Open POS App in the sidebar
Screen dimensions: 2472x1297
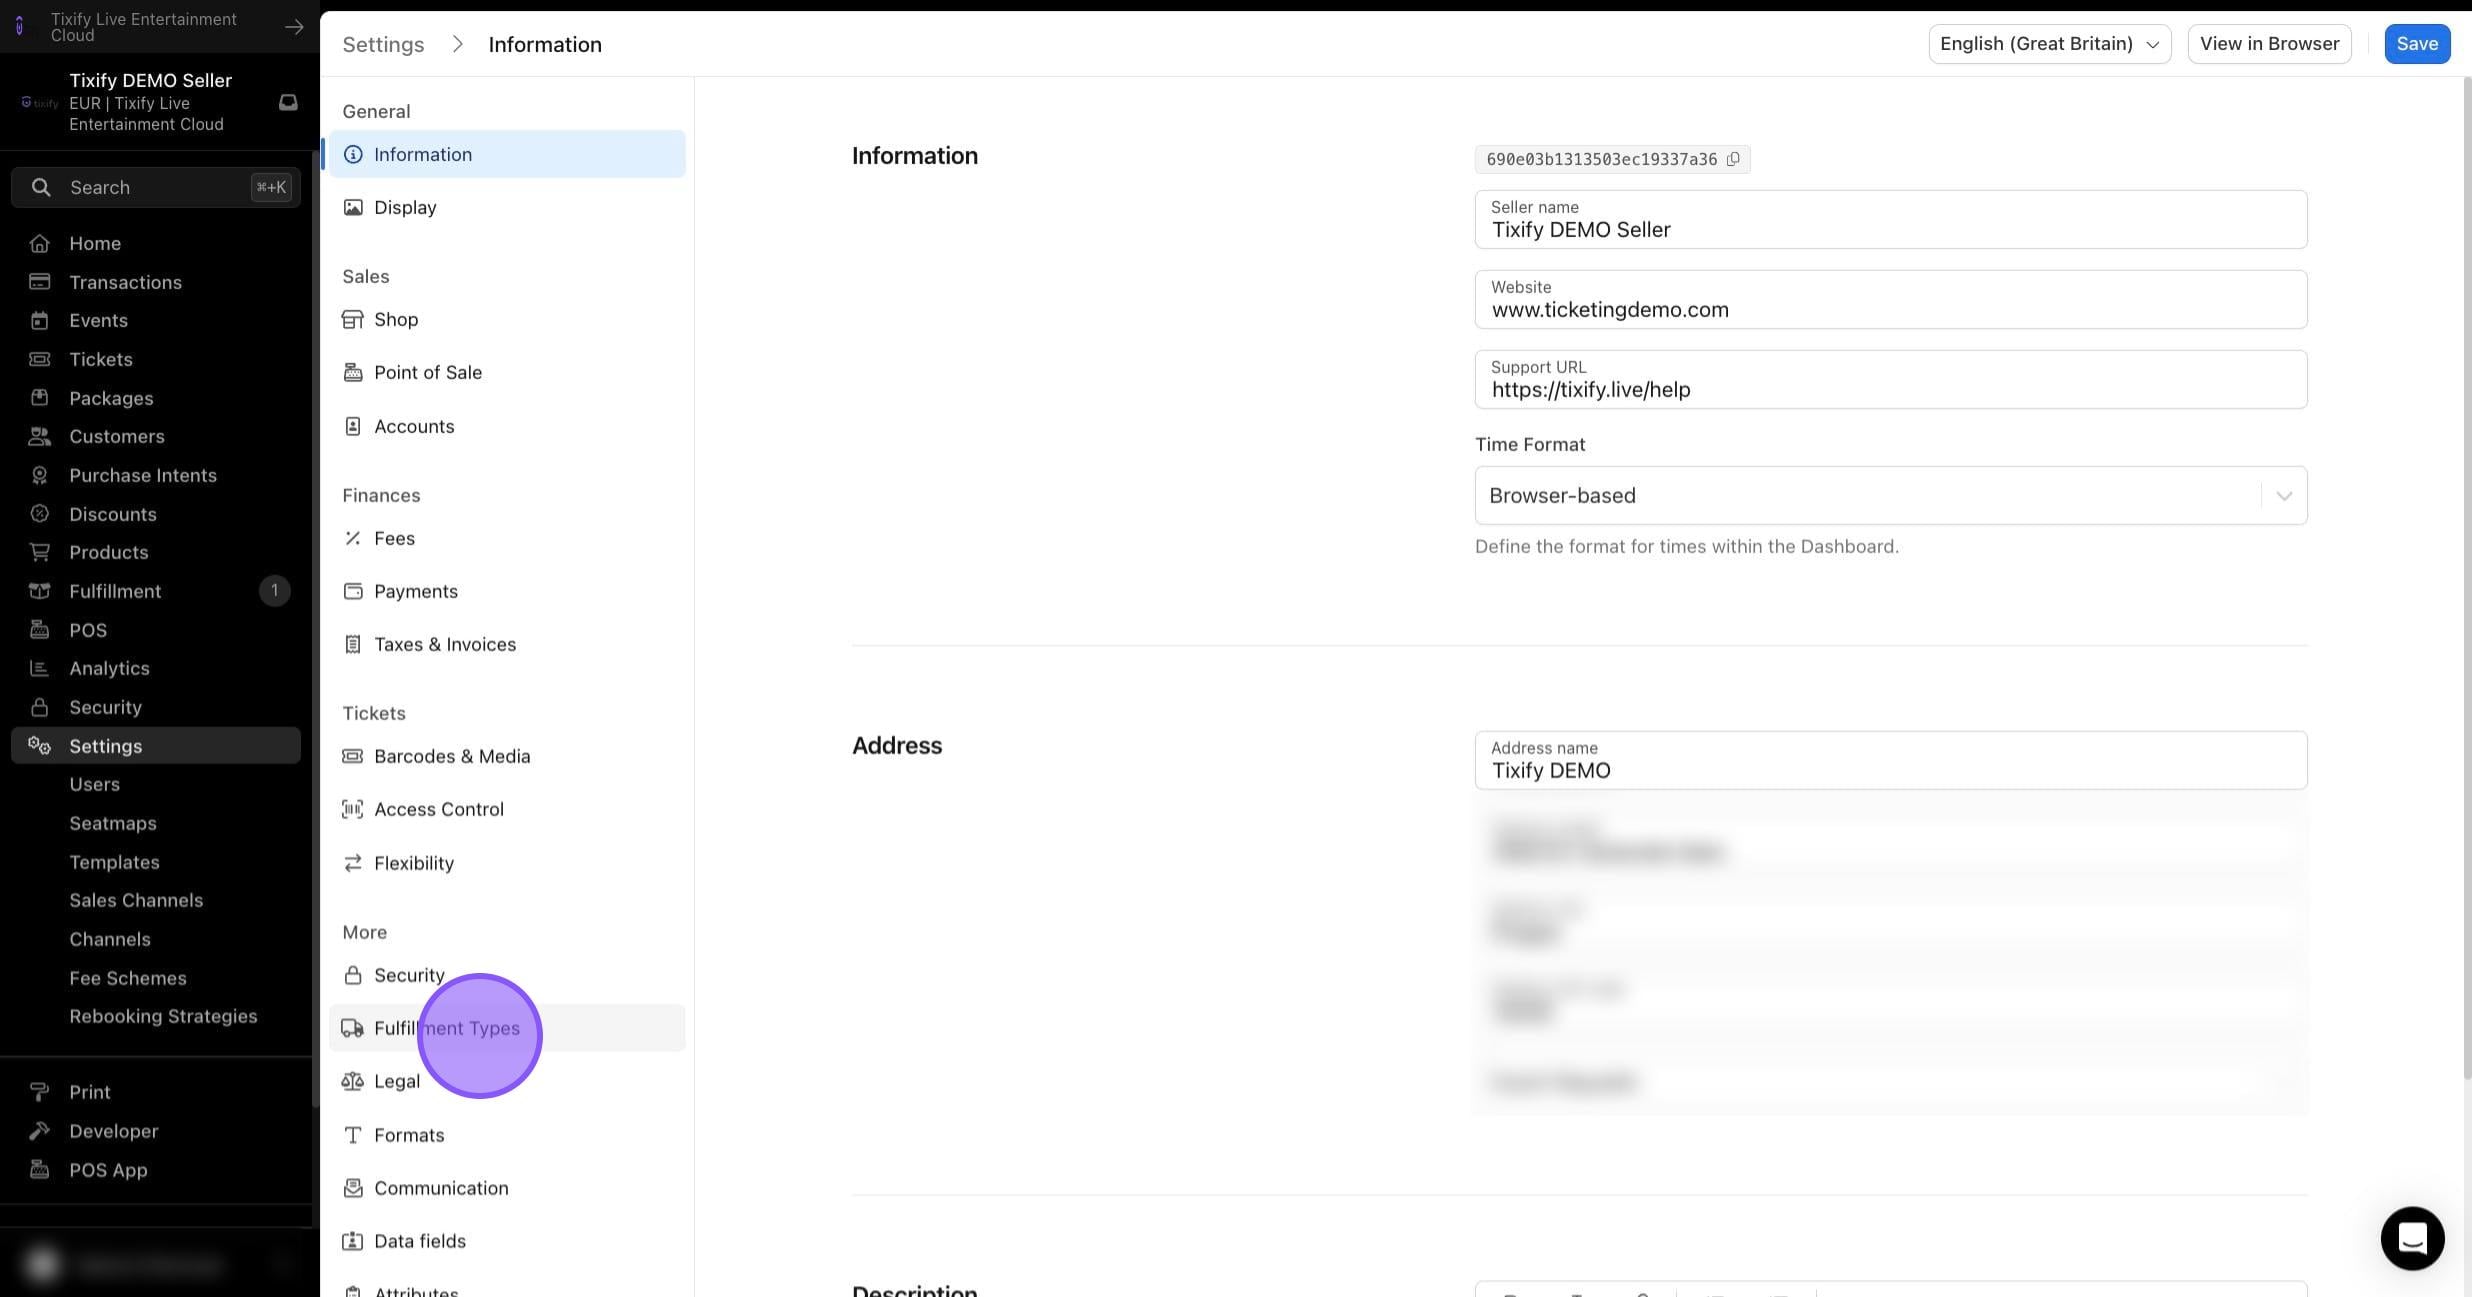155,1170
